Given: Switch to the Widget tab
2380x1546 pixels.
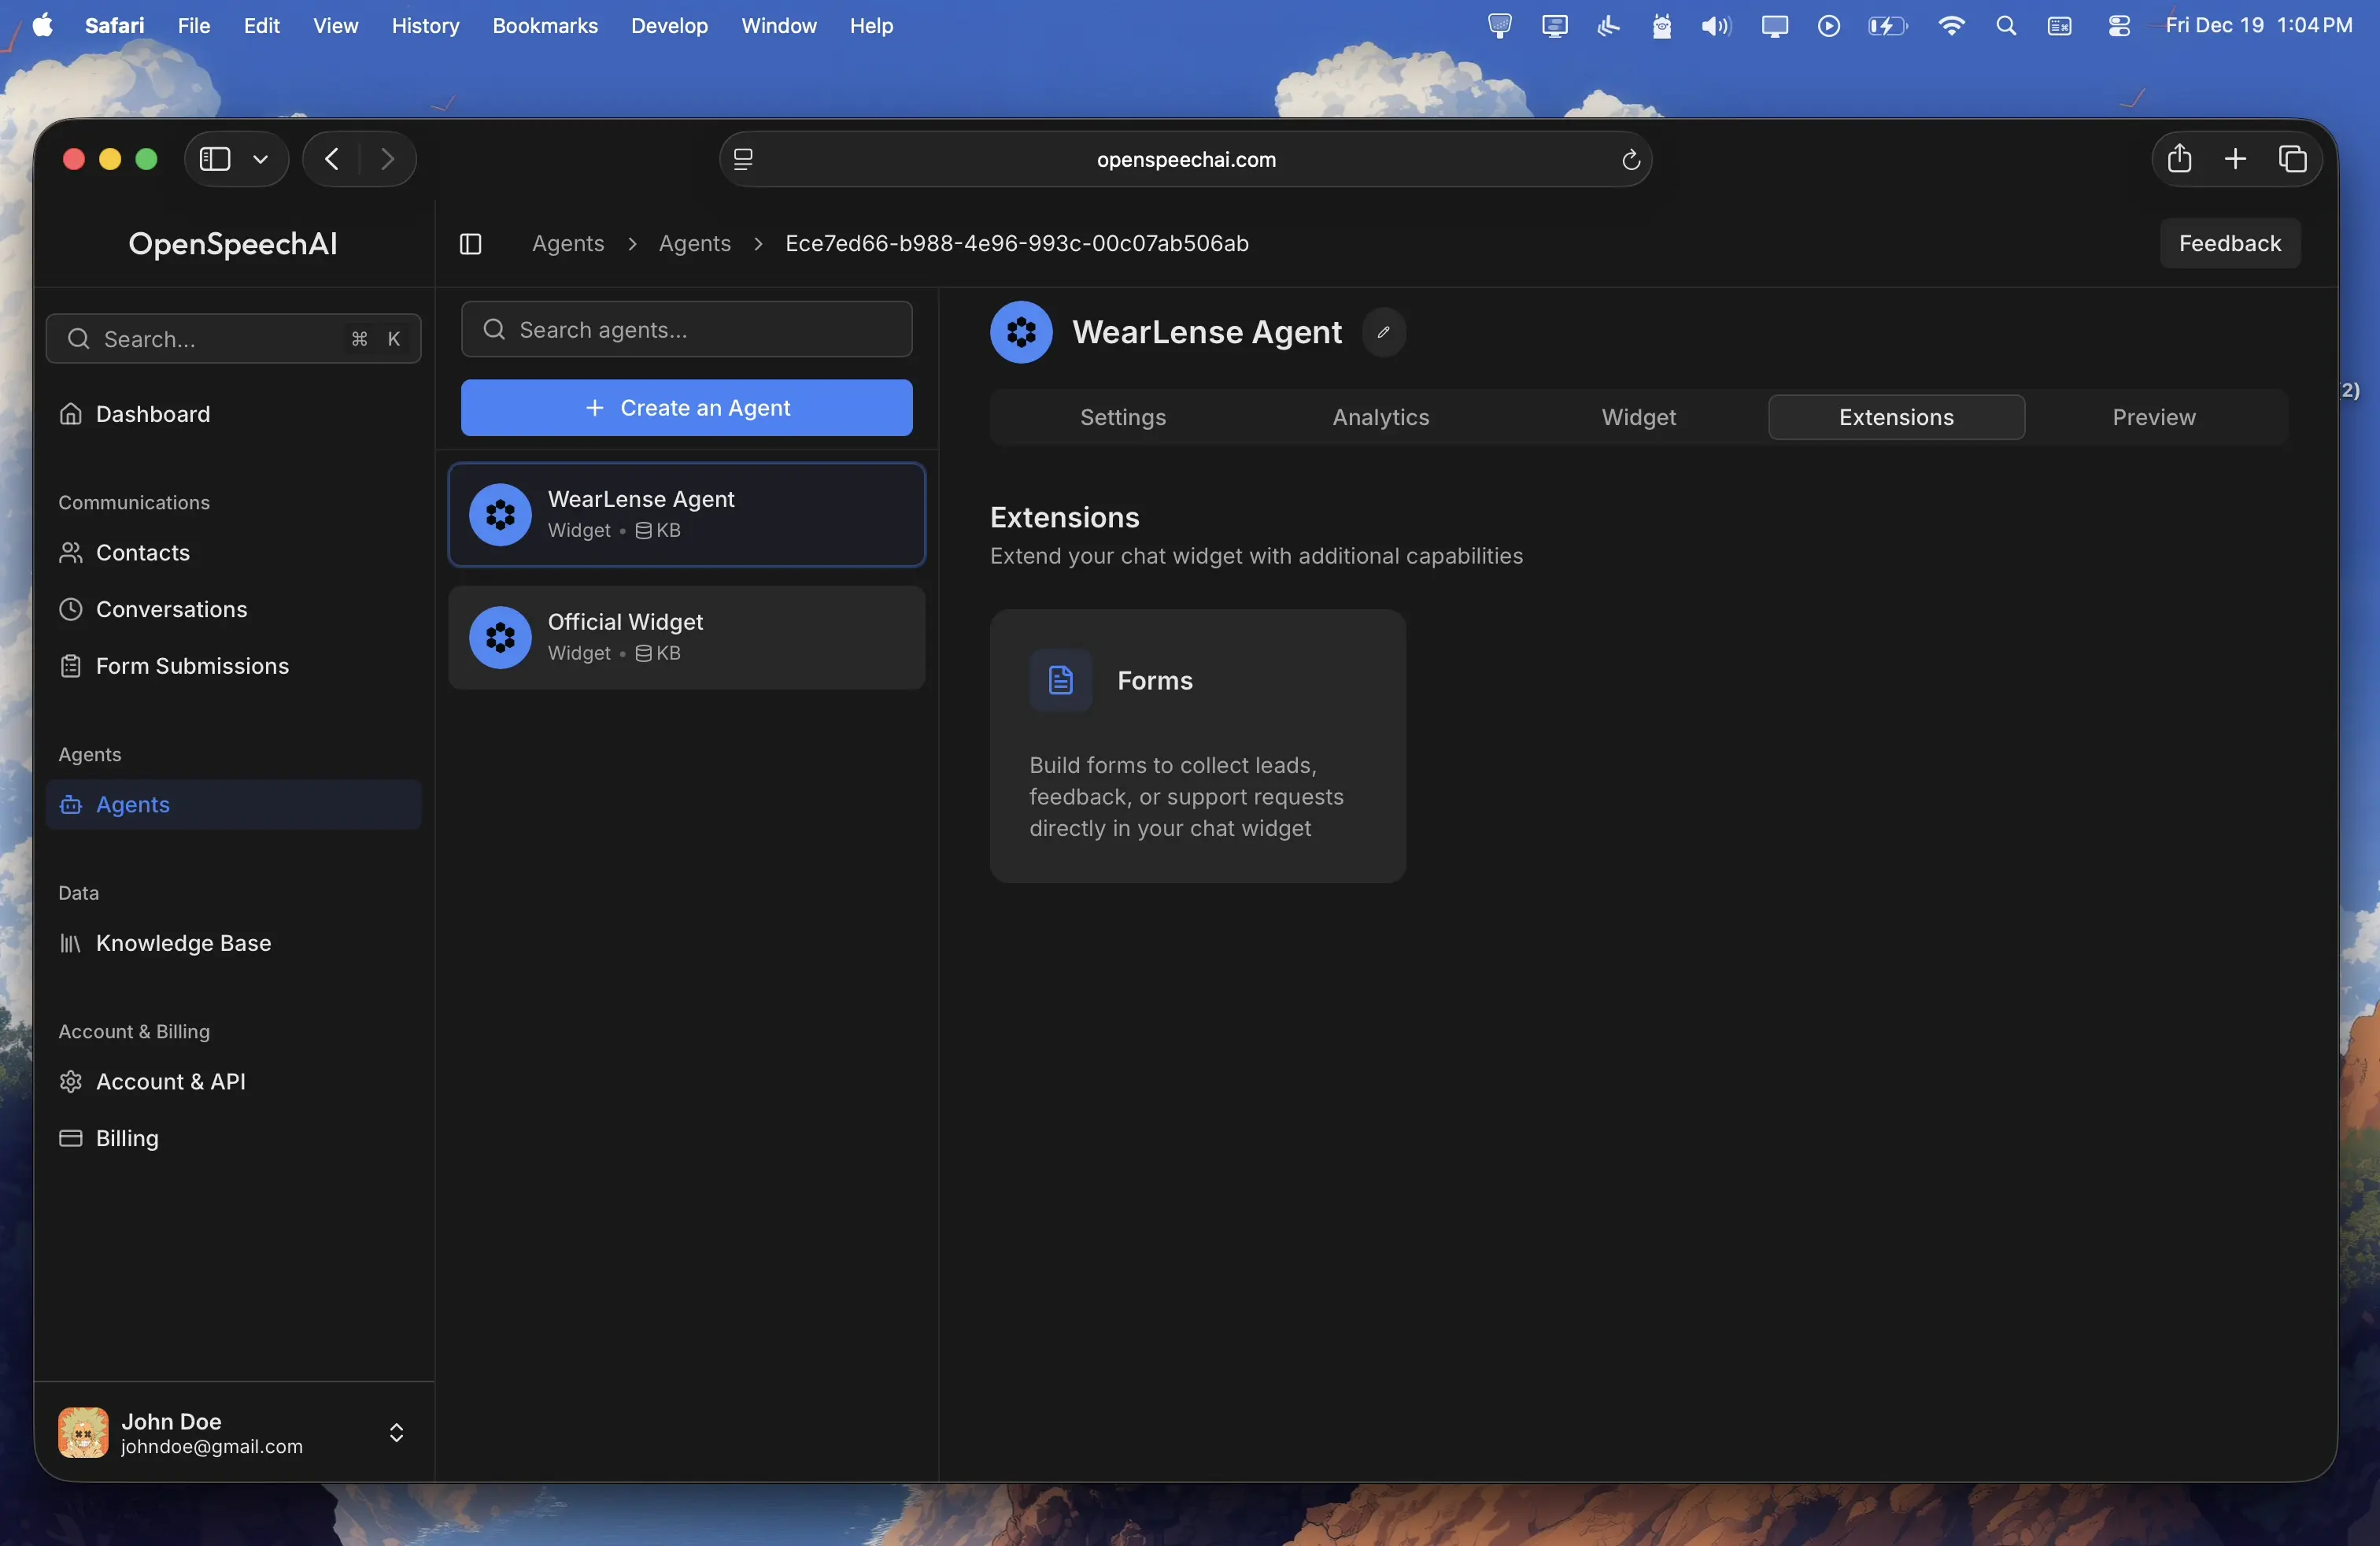Looking at the screenshot, I should 1639,417.
